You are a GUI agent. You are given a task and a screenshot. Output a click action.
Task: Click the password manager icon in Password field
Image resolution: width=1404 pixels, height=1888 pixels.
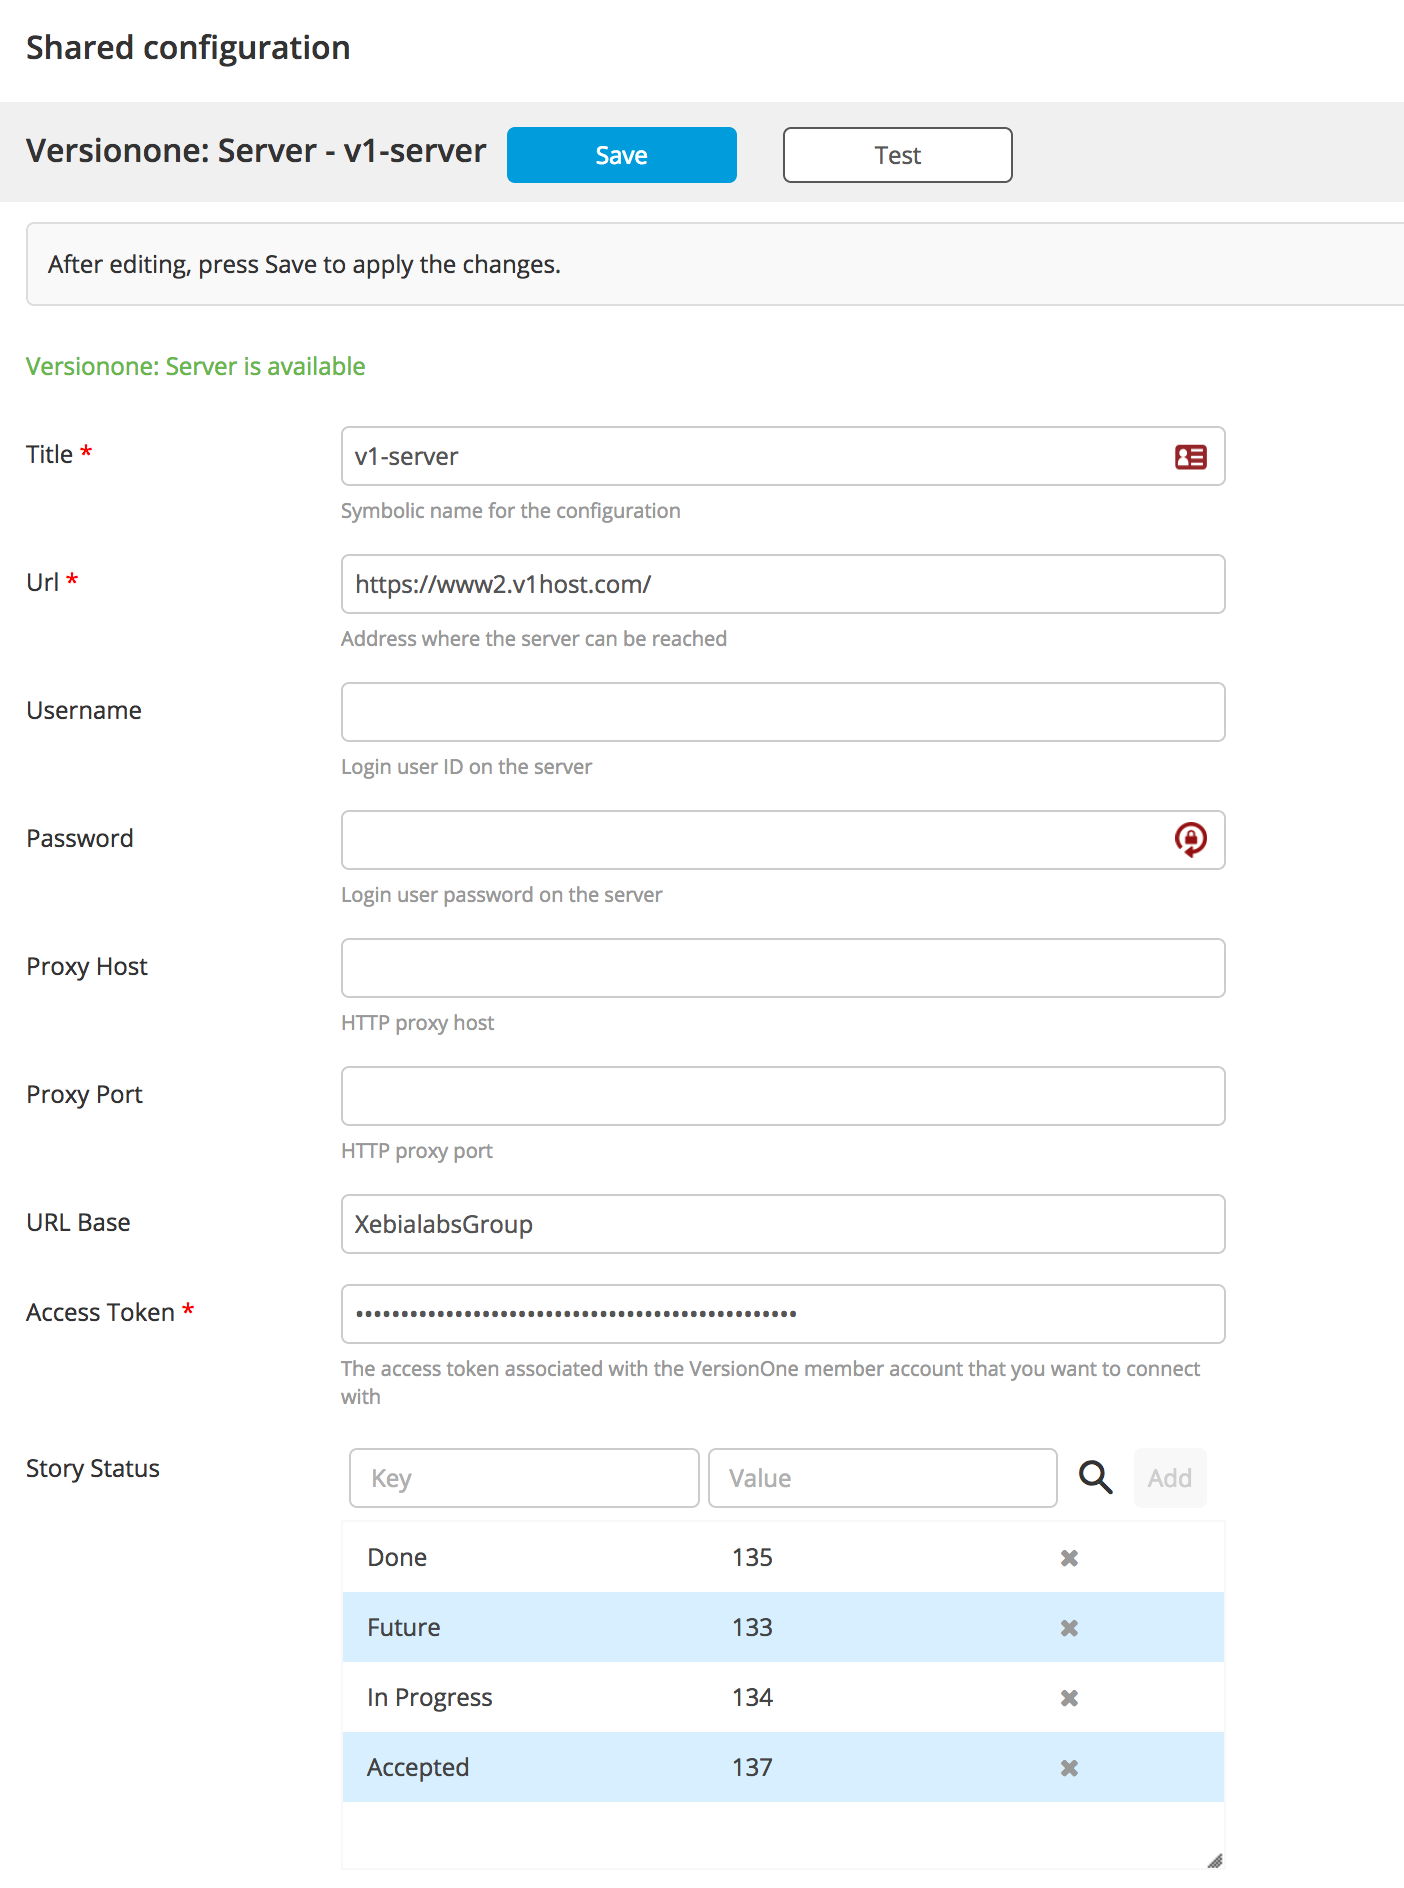point(1190,839)
